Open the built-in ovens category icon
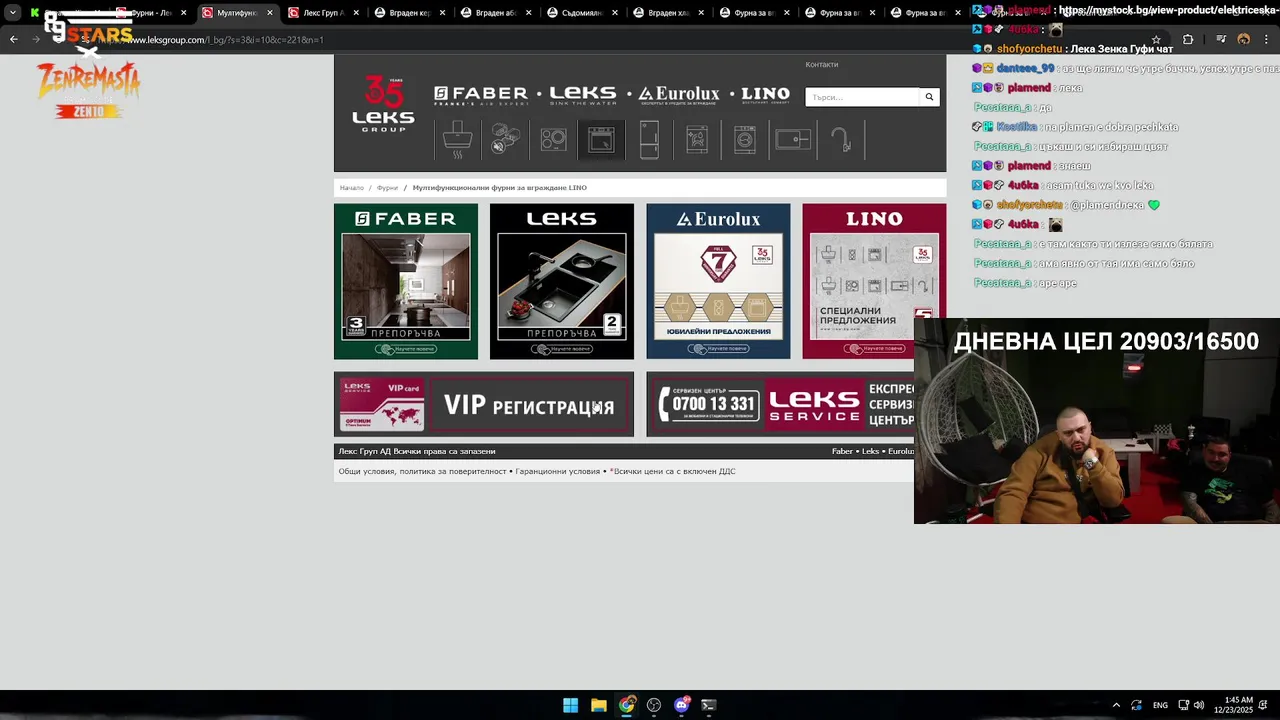 [x=601, y=140]
